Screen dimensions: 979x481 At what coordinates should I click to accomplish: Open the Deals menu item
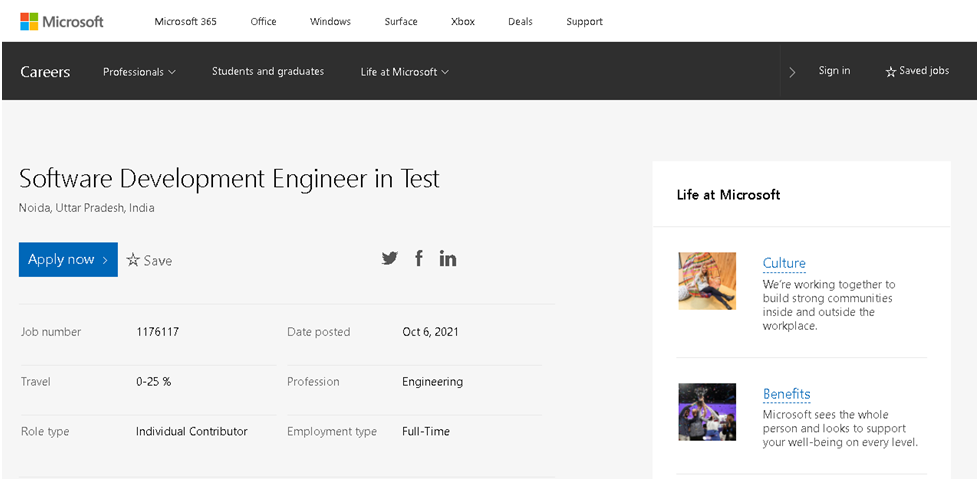(520, 21)
